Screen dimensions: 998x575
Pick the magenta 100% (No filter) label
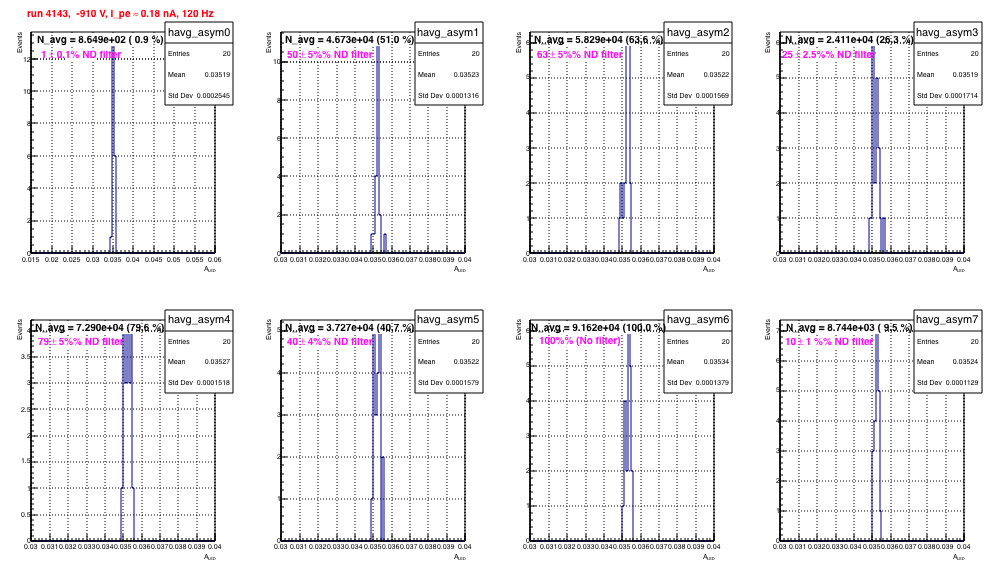580,341
